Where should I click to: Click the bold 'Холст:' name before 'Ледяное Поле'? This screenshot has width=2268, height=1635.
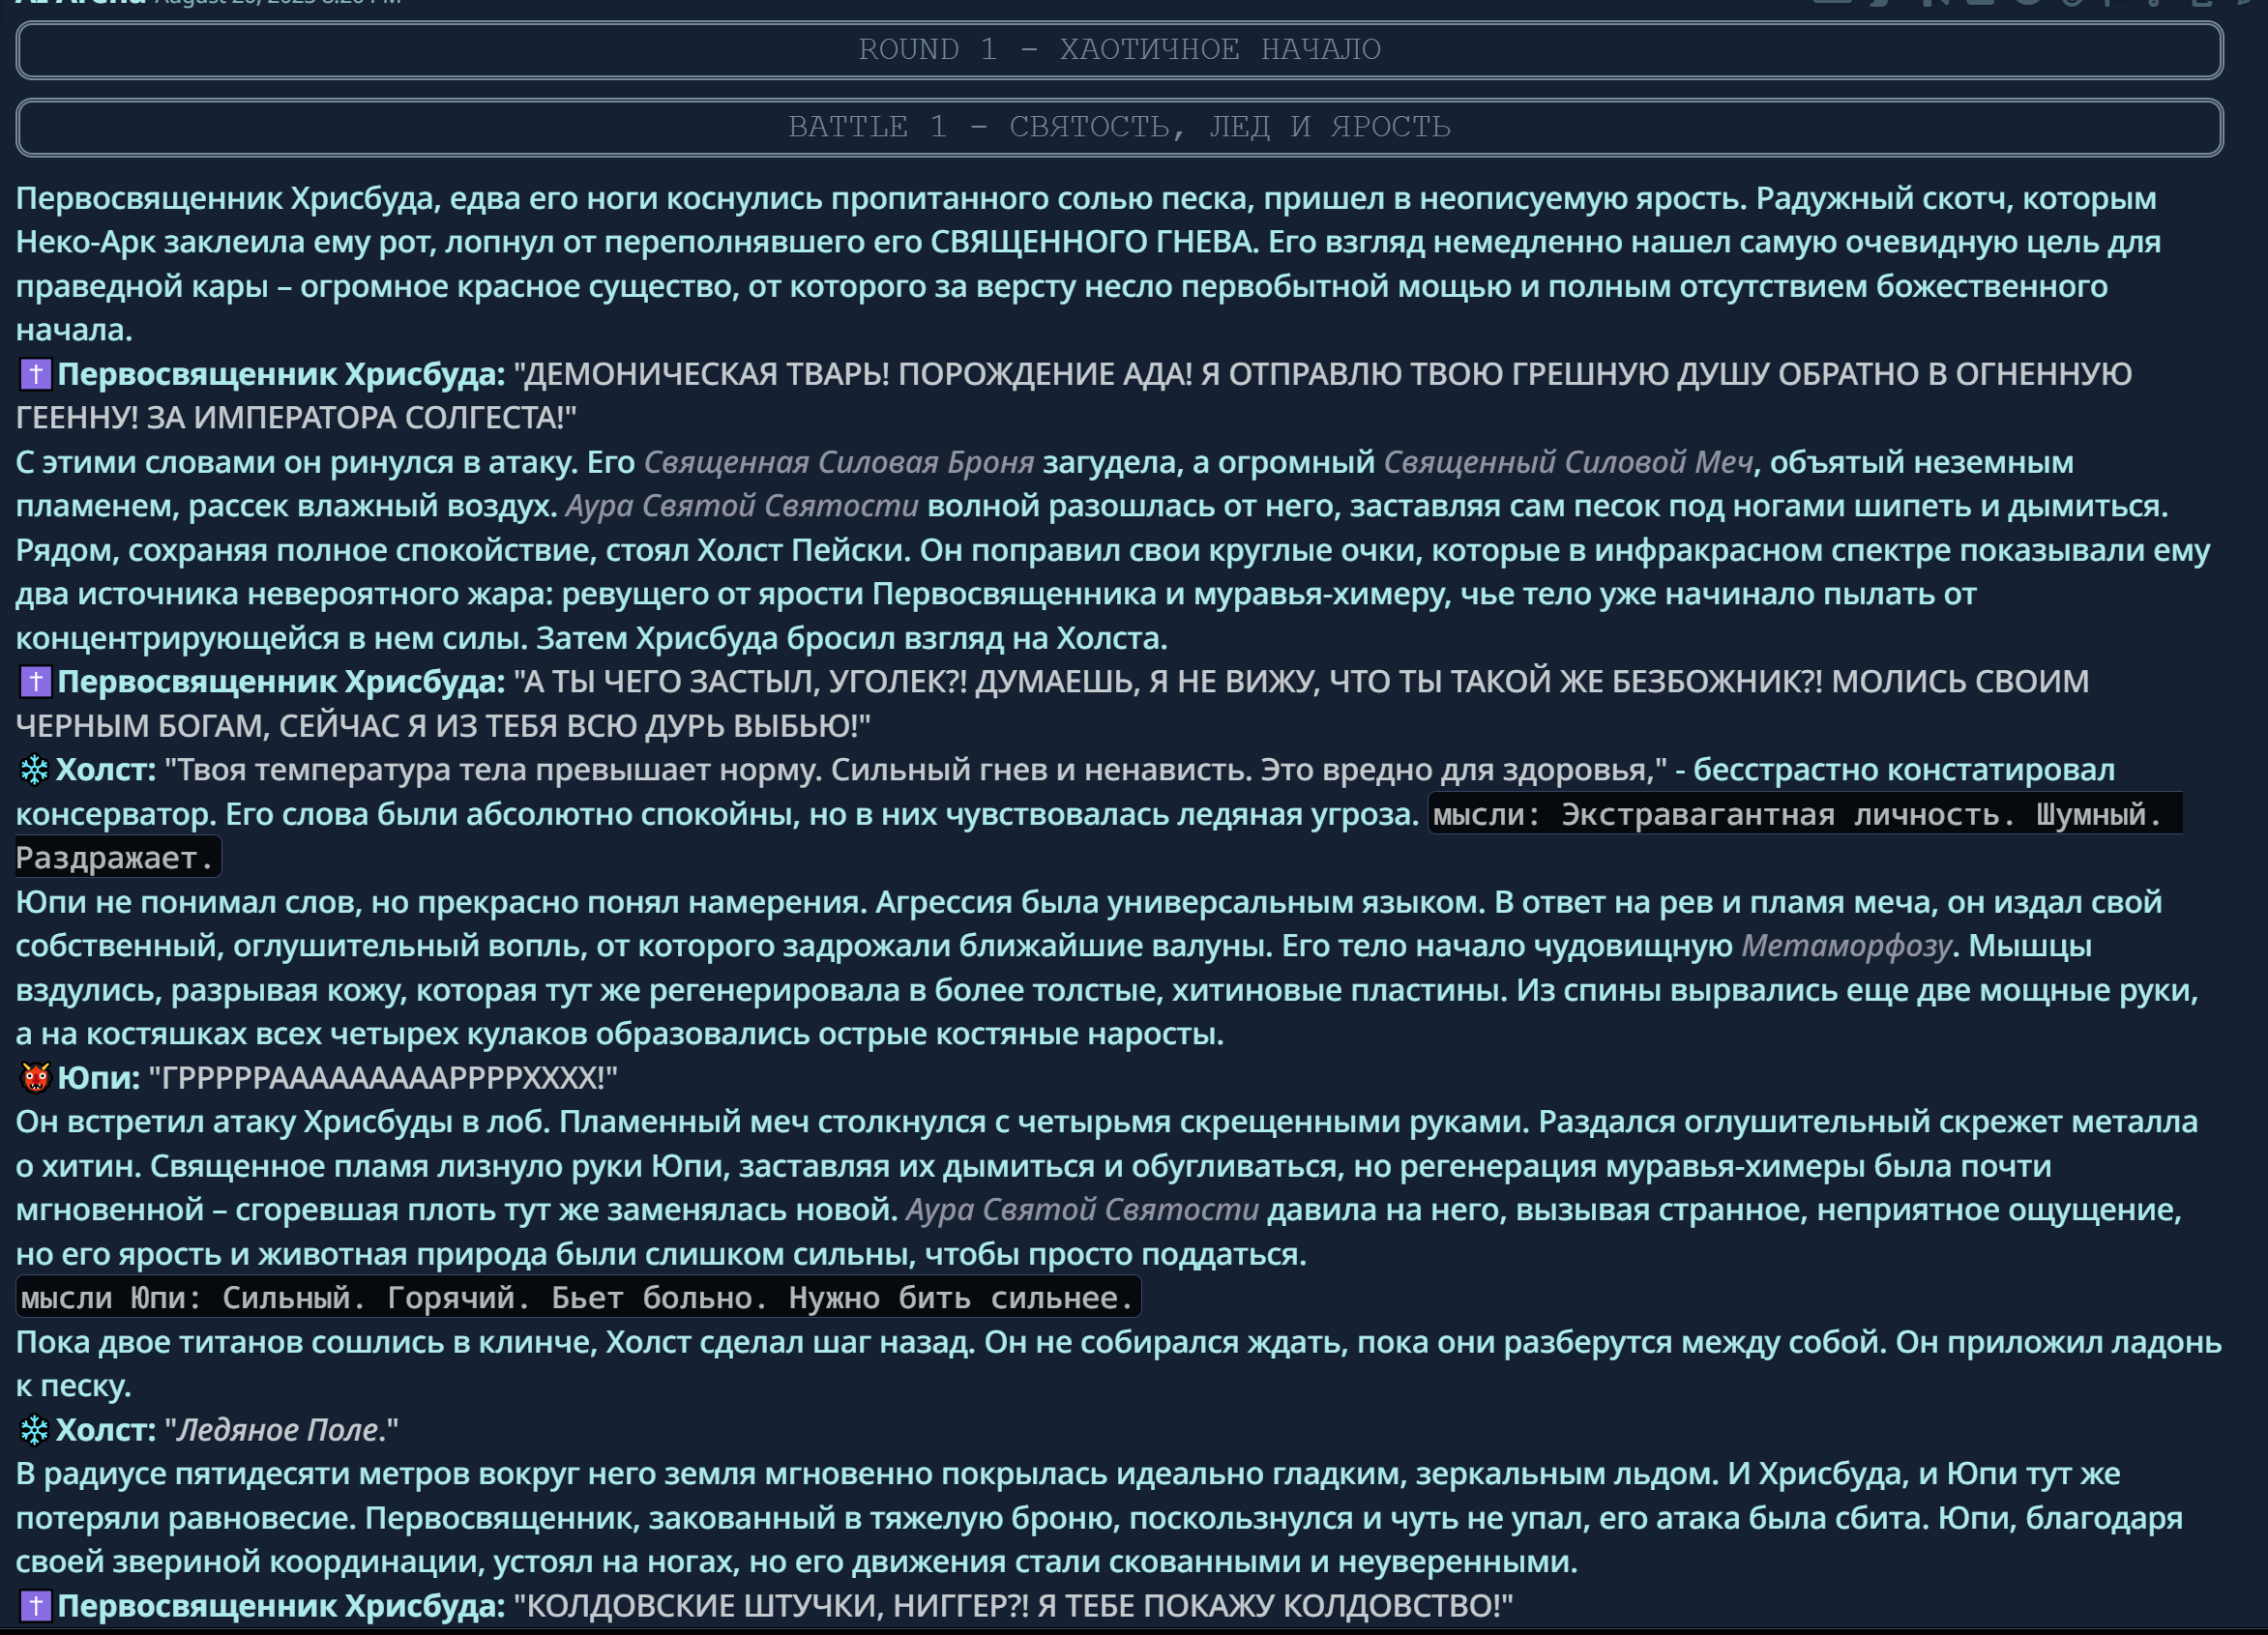click(x=106, y=1430)
